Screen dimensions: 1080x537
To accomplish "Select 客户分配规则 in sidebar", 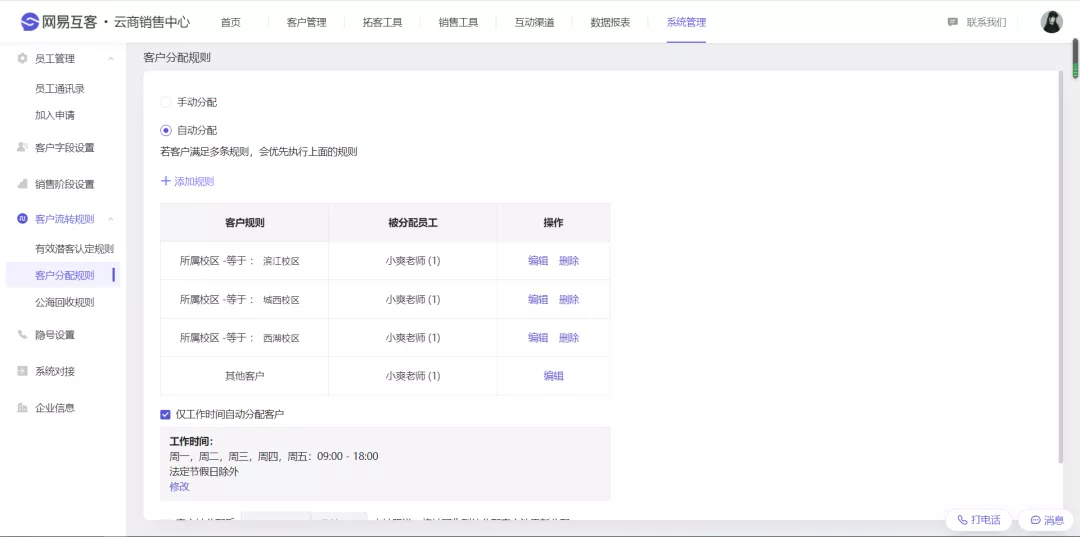I will point(65,275).
